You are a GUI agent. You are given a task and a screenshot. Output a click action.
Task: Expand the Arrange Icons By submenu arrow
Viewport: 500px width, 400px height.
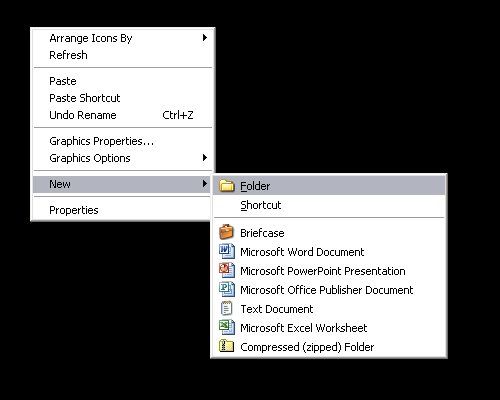coord(205,38)
